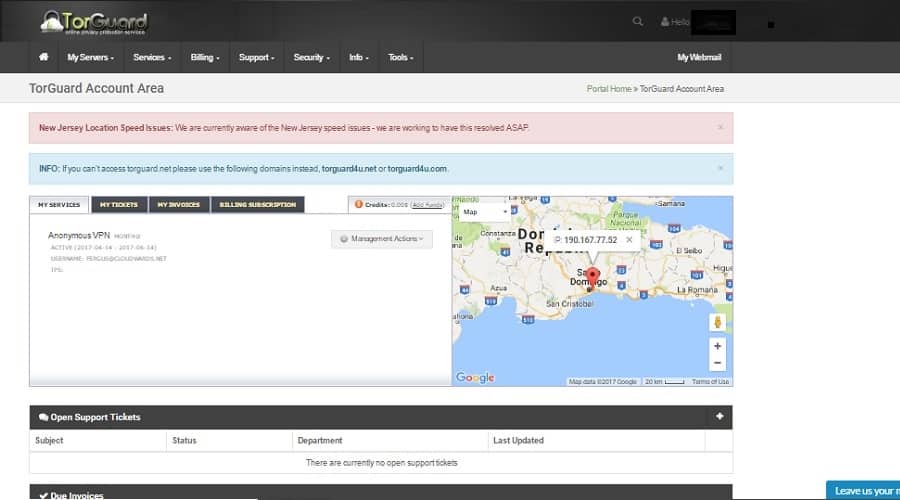
Task: Open the Info dropdown menu
Action: (x=359, y=57)
